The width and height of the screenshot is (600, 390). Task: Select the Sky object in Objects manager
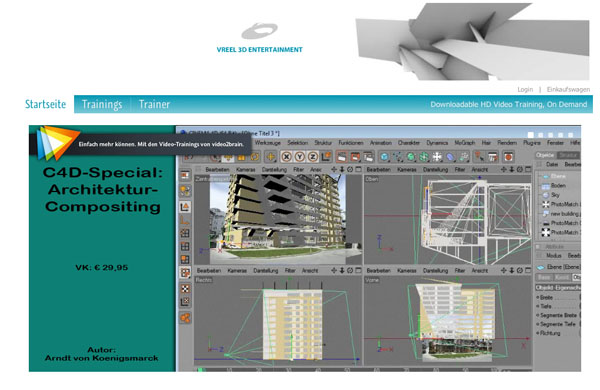(x=555, y=195)
